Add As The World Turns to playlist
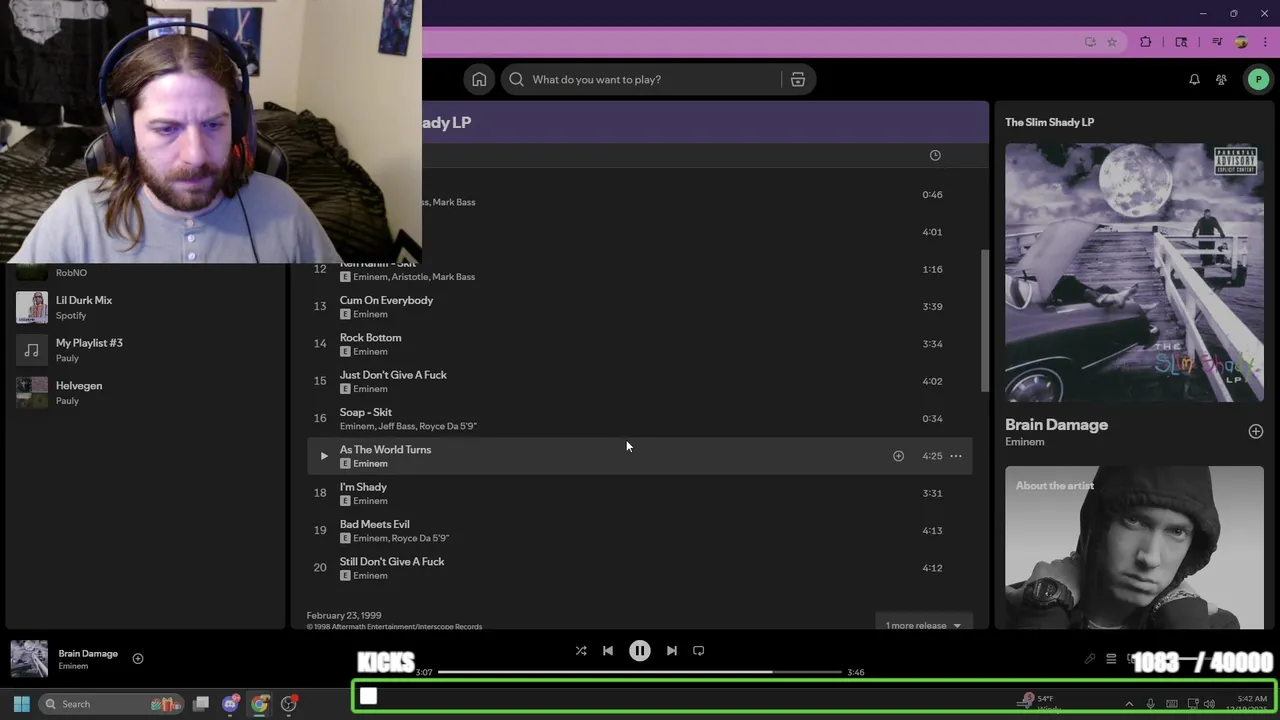 898,456
